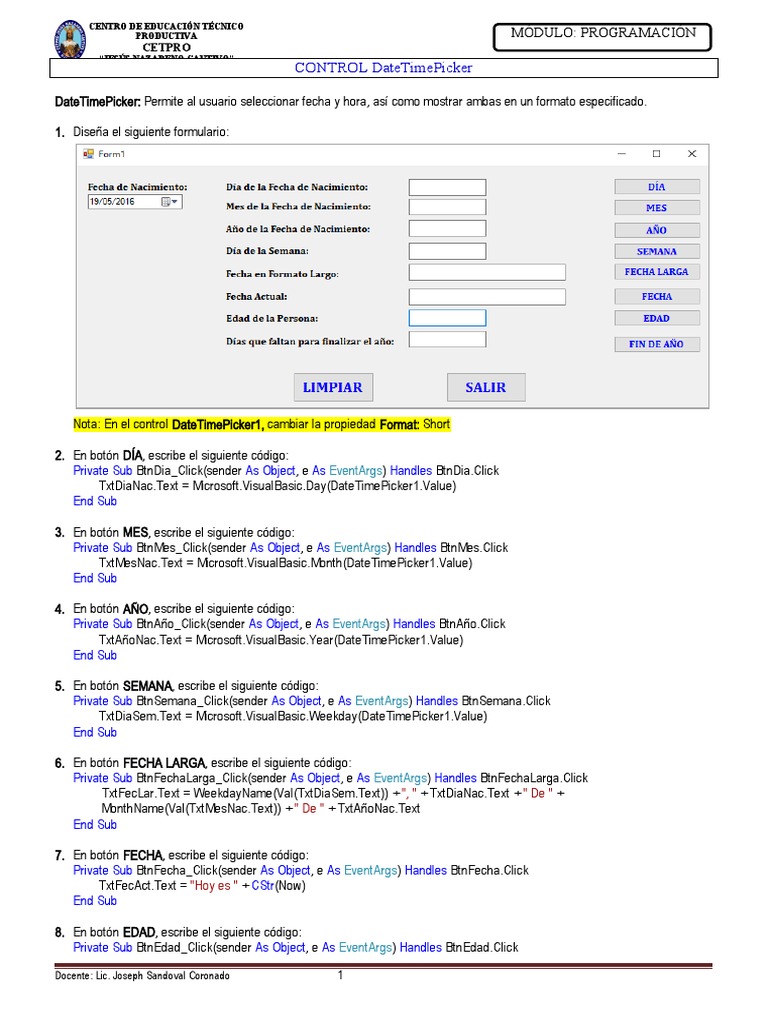Click the LIMPIAR button
The image size is (768, 1024).
(333, 387)
